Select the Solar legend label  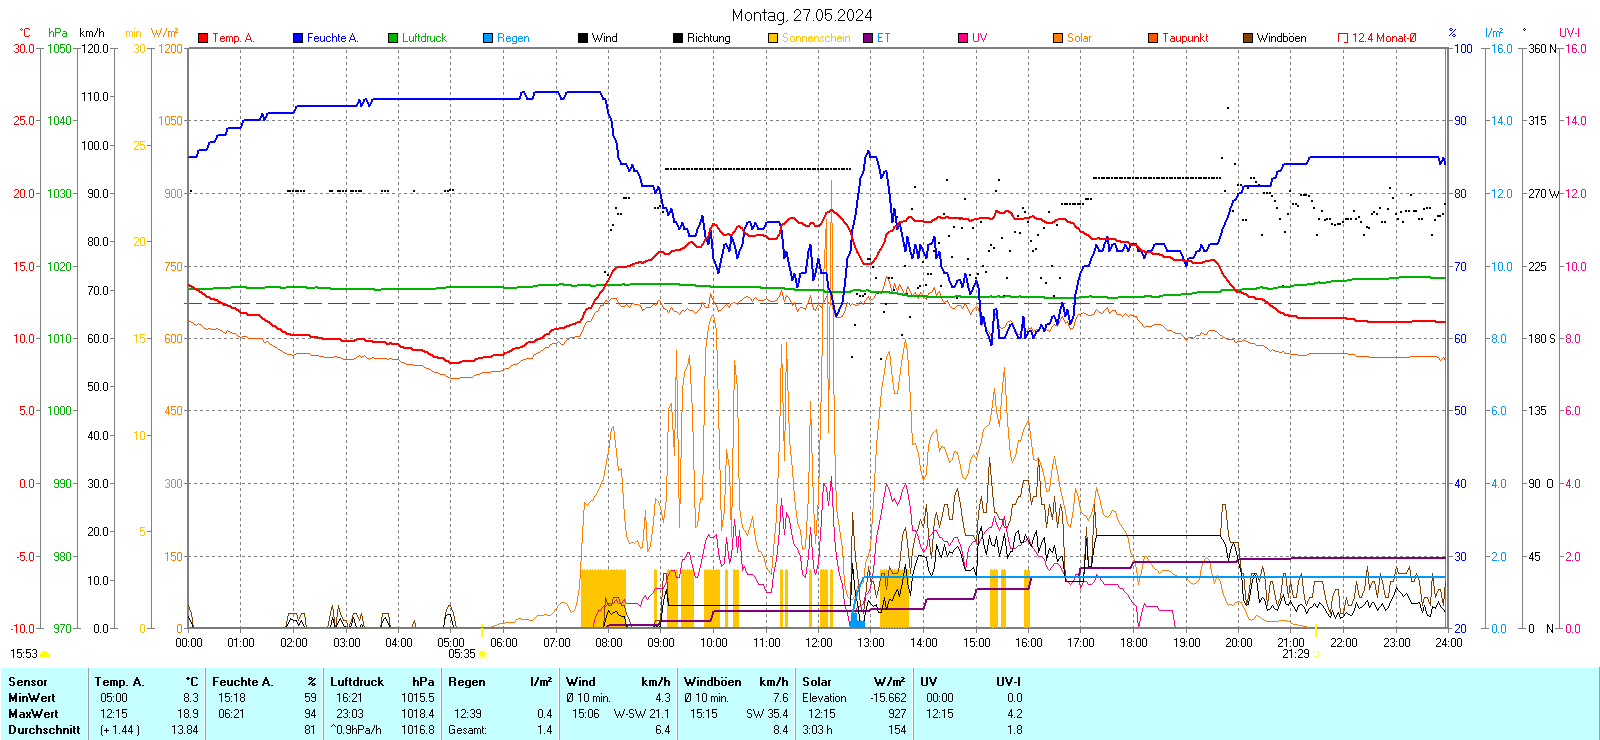[1079, 38]
